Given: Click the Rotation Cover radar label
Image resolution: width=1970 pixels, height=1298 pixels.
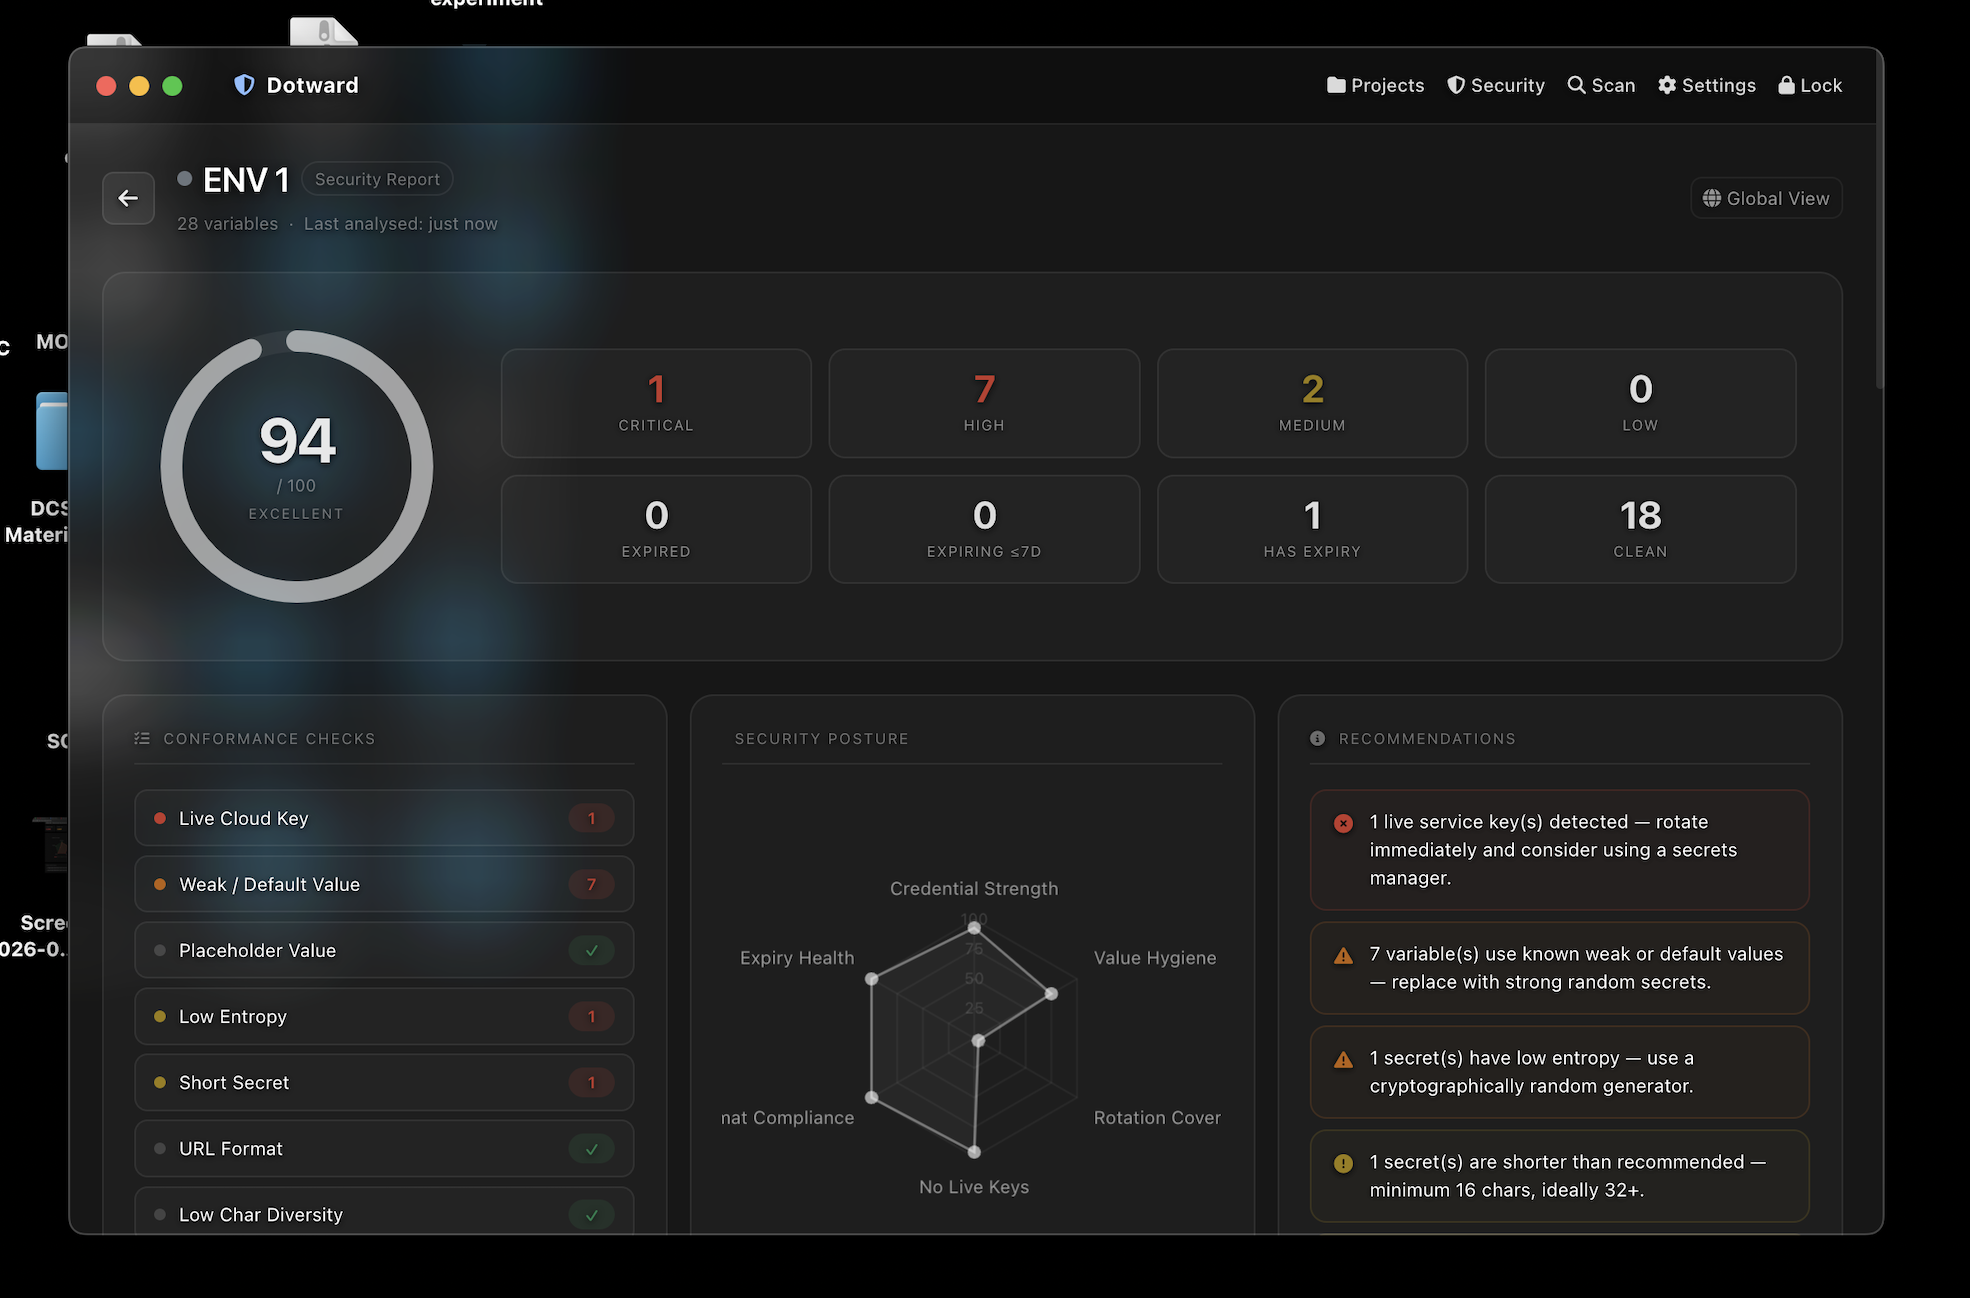Looking at the screenshot, I should [x=1157, y=1117].
